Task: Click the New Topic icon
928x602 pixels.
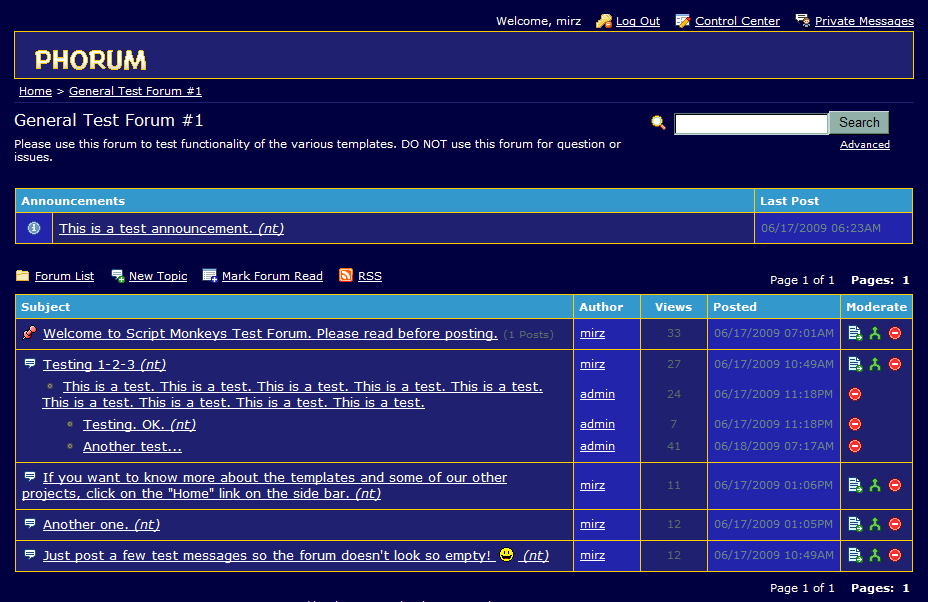Action: [118, 276]
